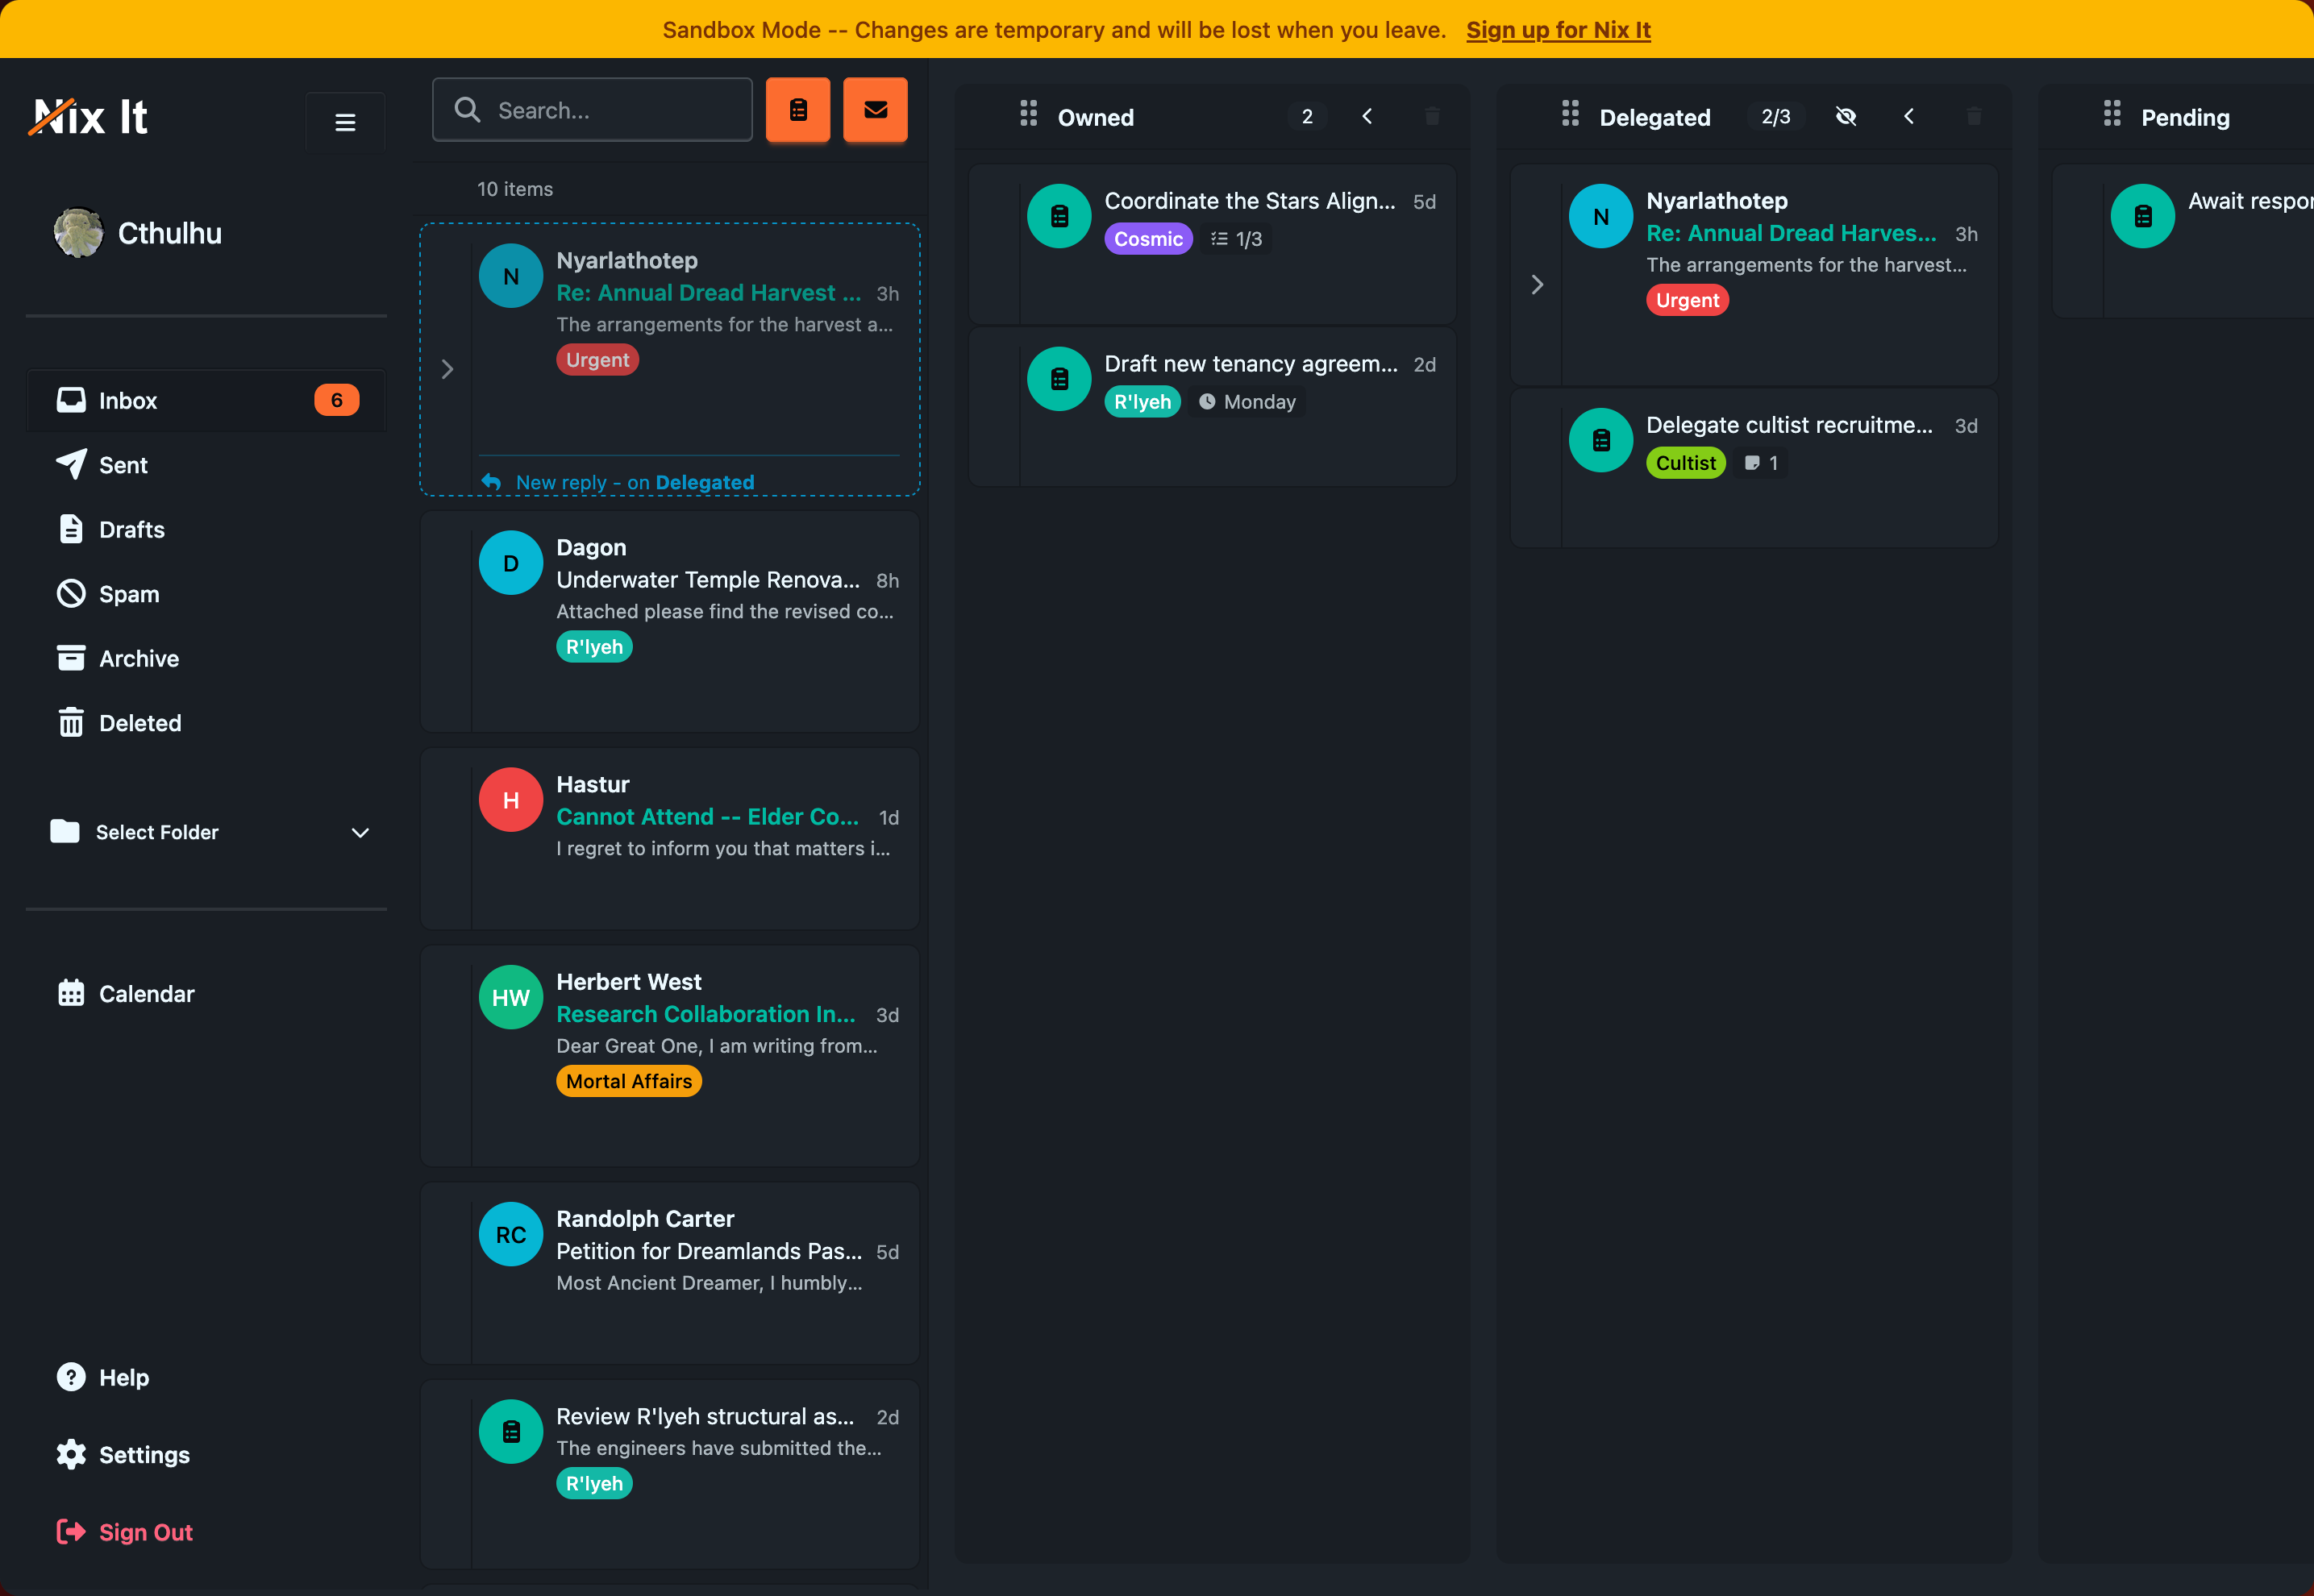Click New reply on Delegated link
This screenshot has width=2314, height=1596.
tap(634, 481)
